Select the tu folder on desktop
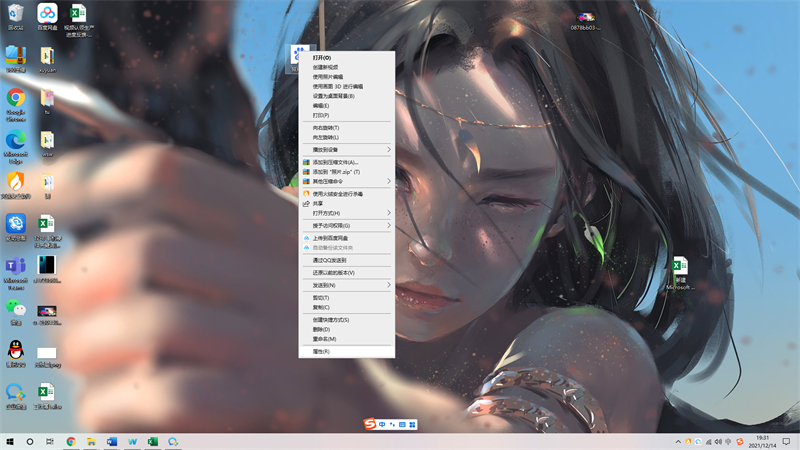 [47, 102]
